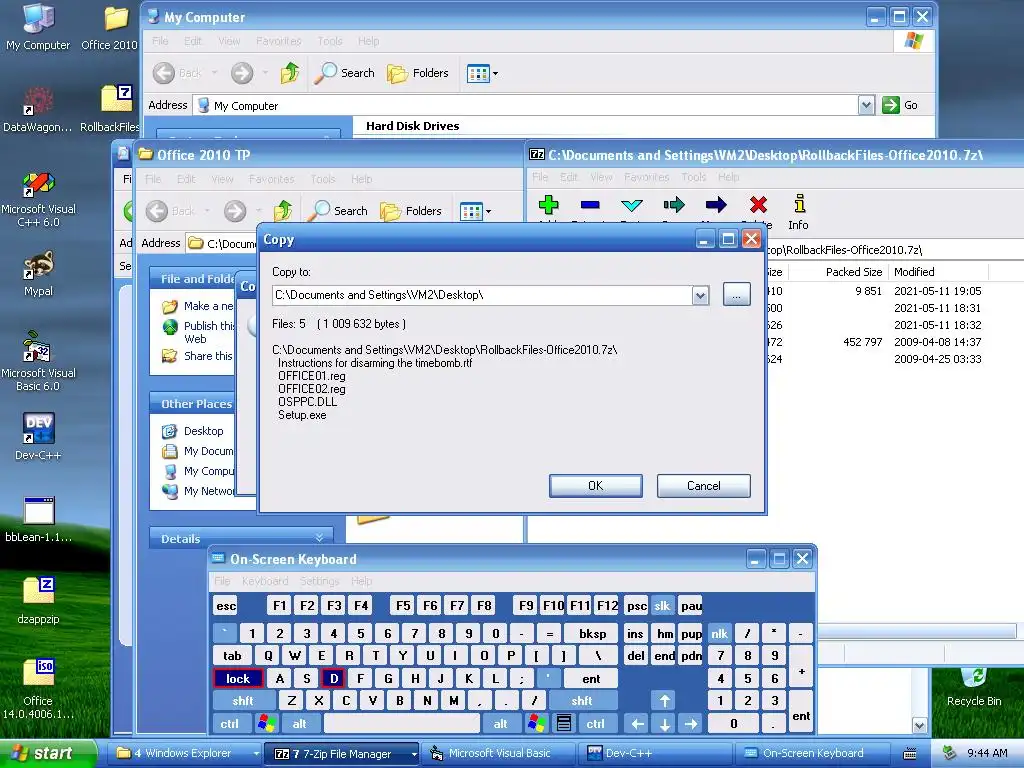
Task: Select the DataWagon desktop shortcut
Action: (38, 109)
